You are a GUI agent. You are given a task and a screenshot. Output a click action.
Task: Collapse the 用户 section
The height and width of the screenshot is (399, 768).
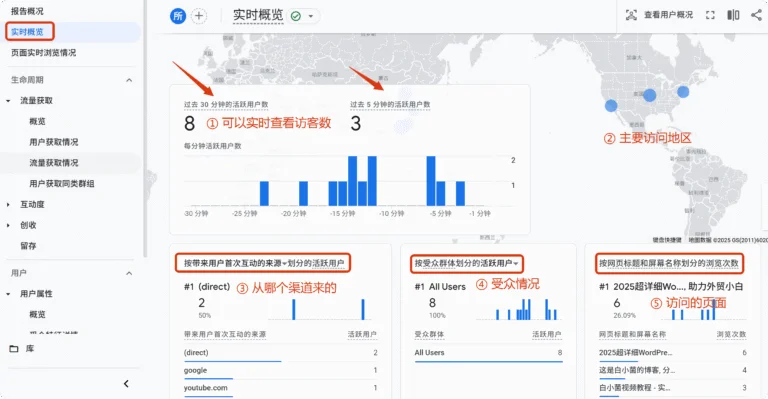coord(129,273)
